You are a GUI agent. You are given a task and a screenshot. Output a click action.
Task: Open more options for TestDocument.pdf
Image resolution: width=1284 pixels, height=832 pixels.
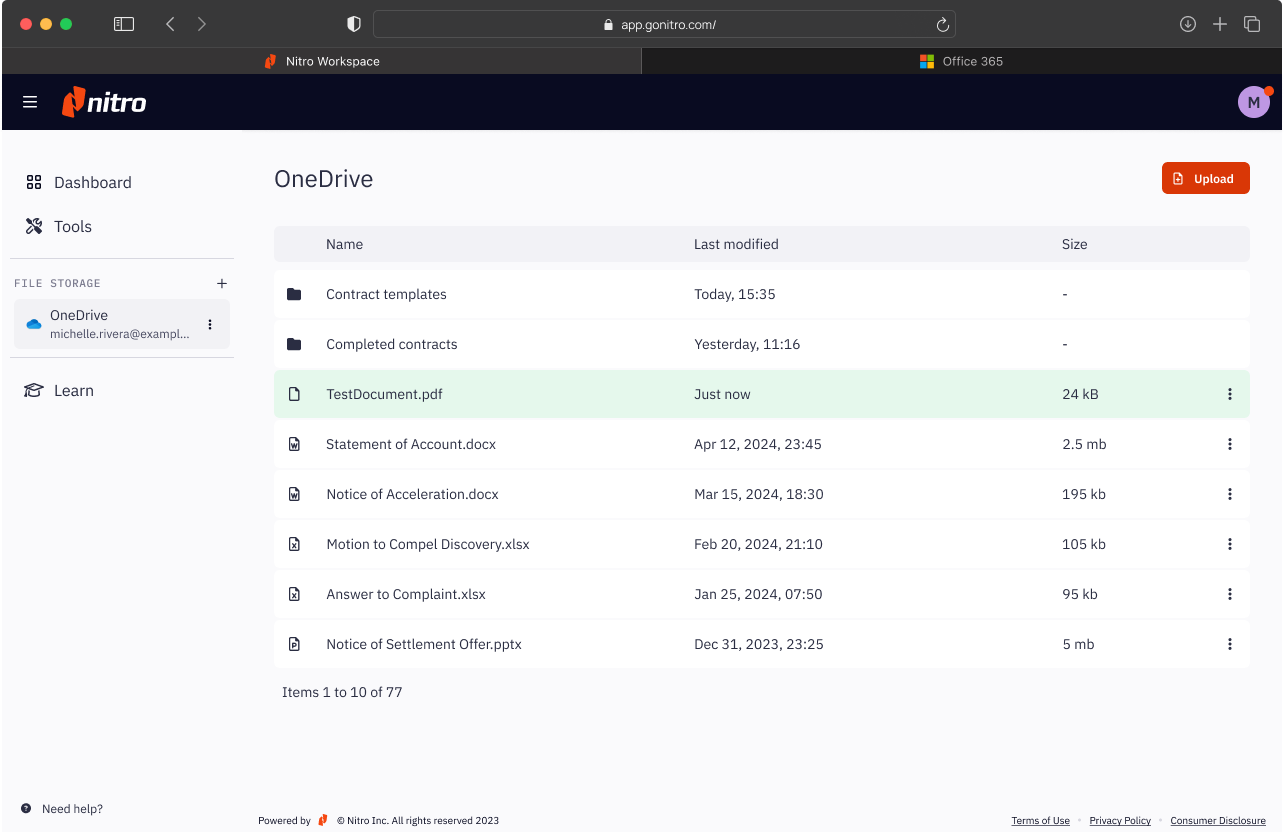[x=1229, y=394]
